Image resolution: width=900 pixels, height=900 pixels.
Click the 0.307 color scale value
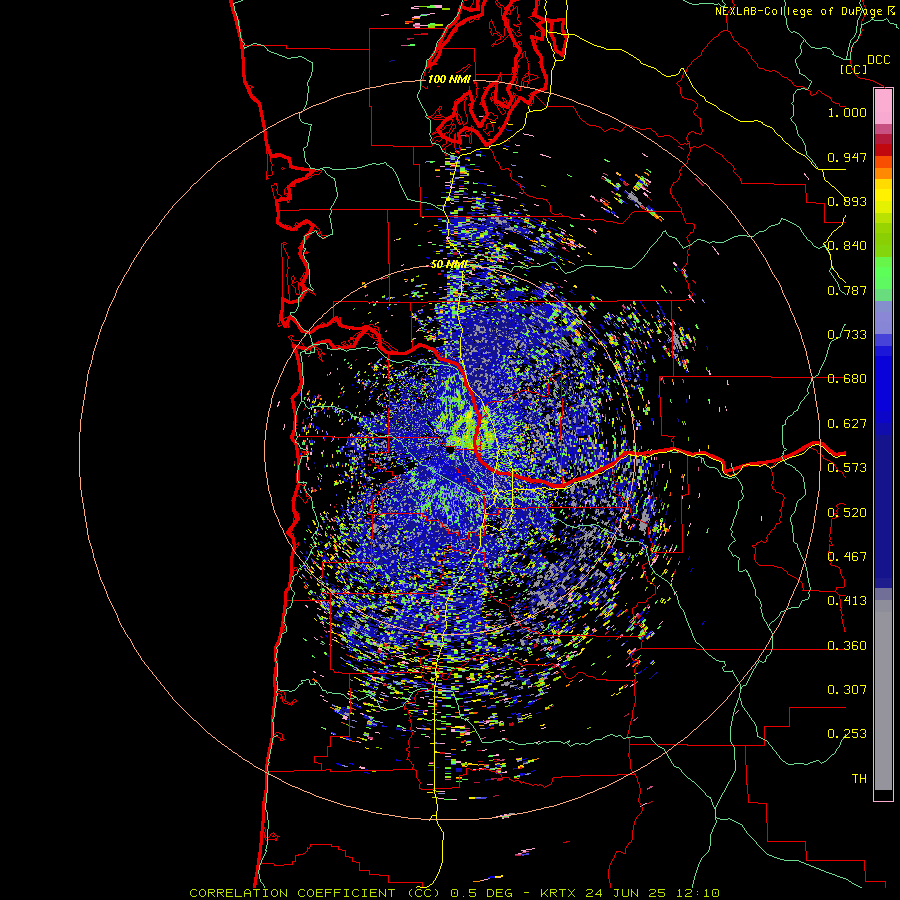click(847, 690)
